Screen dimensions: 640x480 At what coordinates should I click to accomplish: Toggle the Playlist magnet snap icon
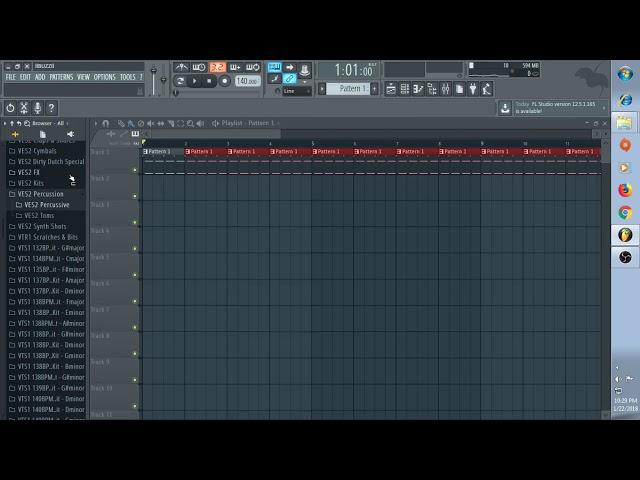point(106,123)
